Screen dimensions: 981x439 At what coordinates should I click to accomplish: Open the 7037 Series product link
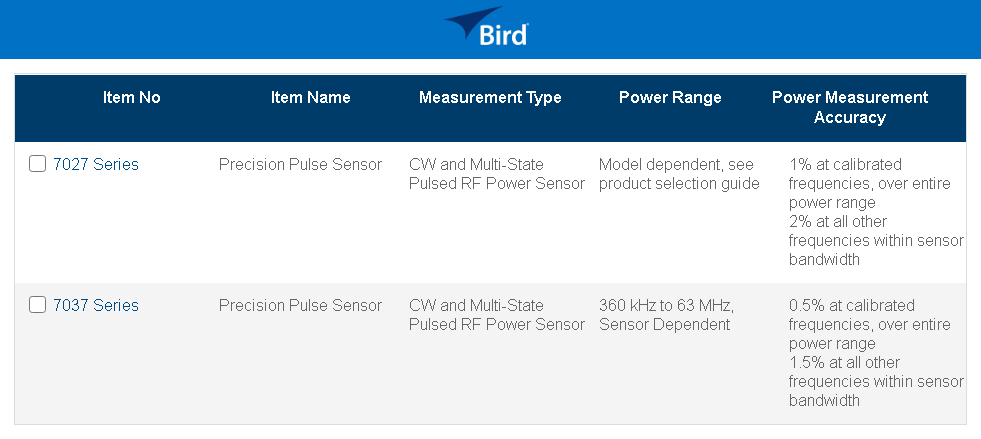click(x=96, y=306)
